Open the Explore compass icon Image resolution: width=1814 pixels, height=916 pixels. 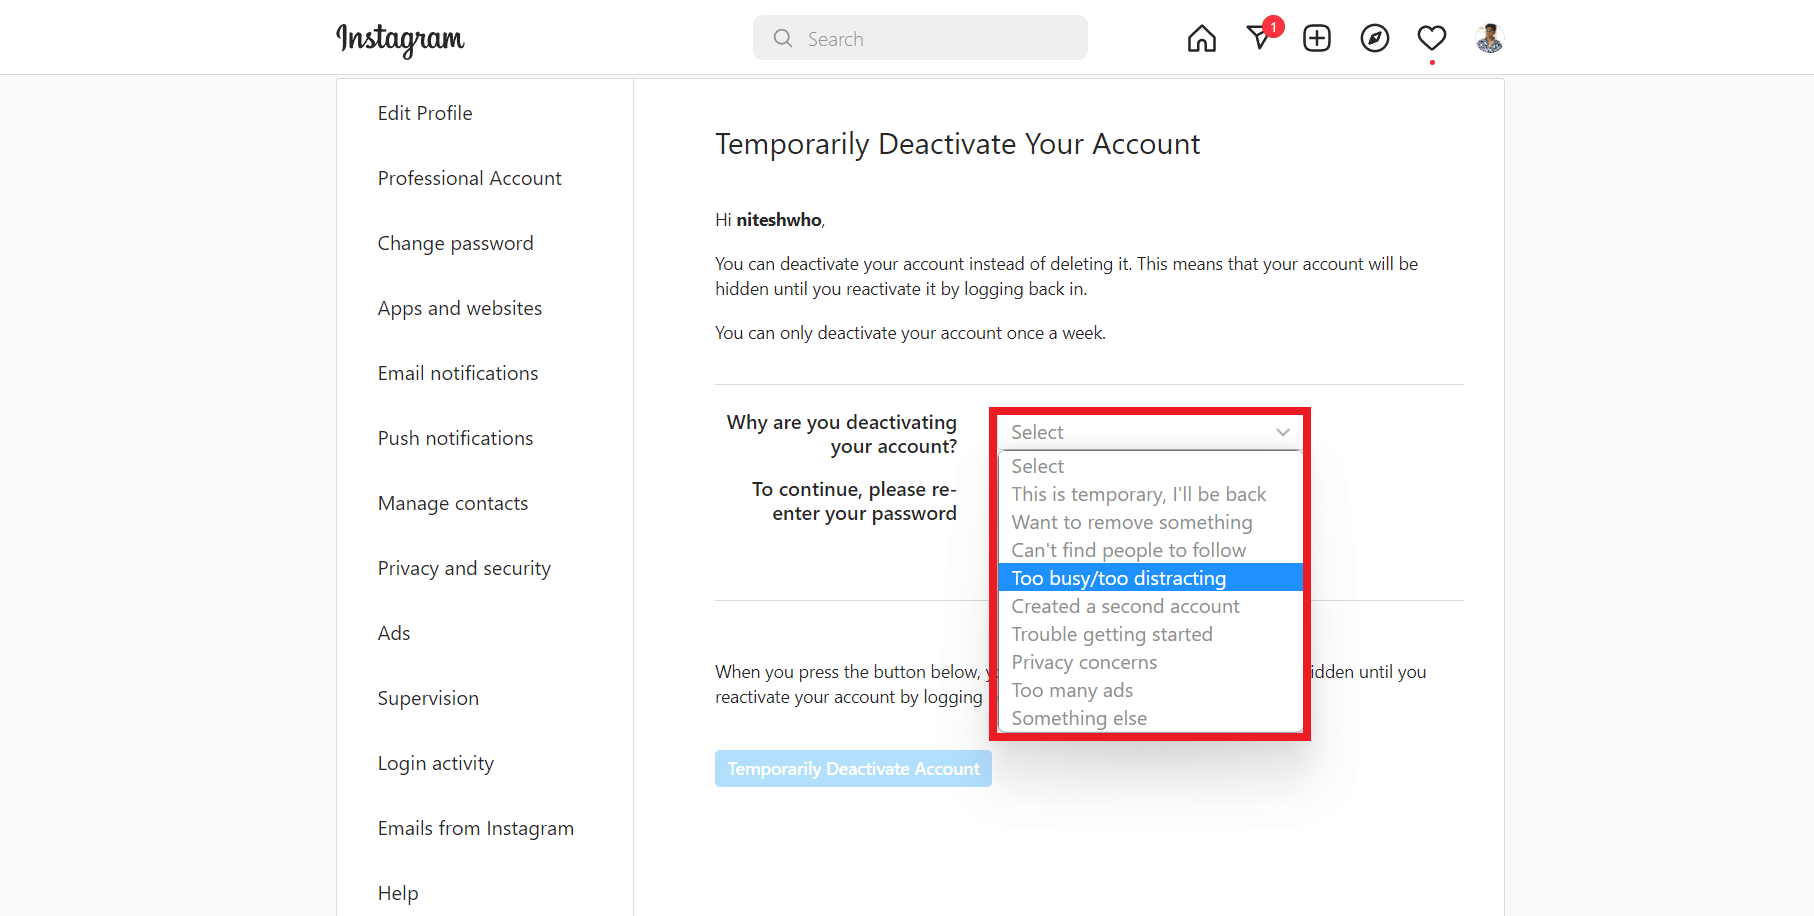pyautogui.click(x=1375, y=39)
